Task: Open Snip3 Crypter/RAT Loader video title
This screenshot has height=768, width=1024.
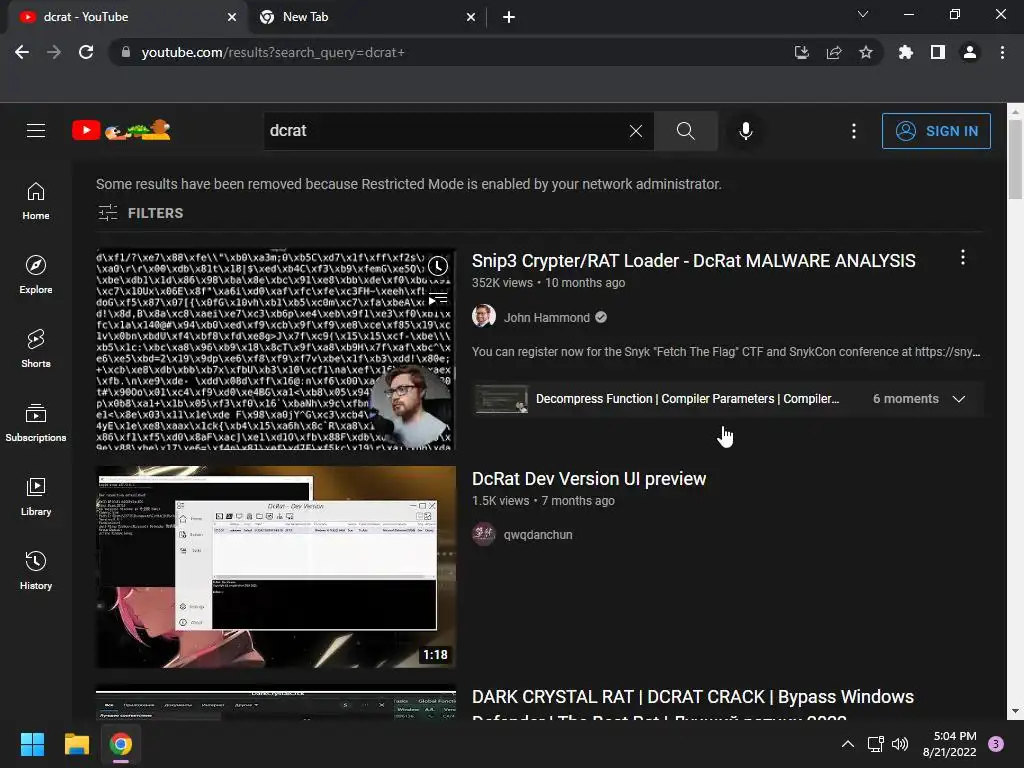Action: (x=694, y=261)
